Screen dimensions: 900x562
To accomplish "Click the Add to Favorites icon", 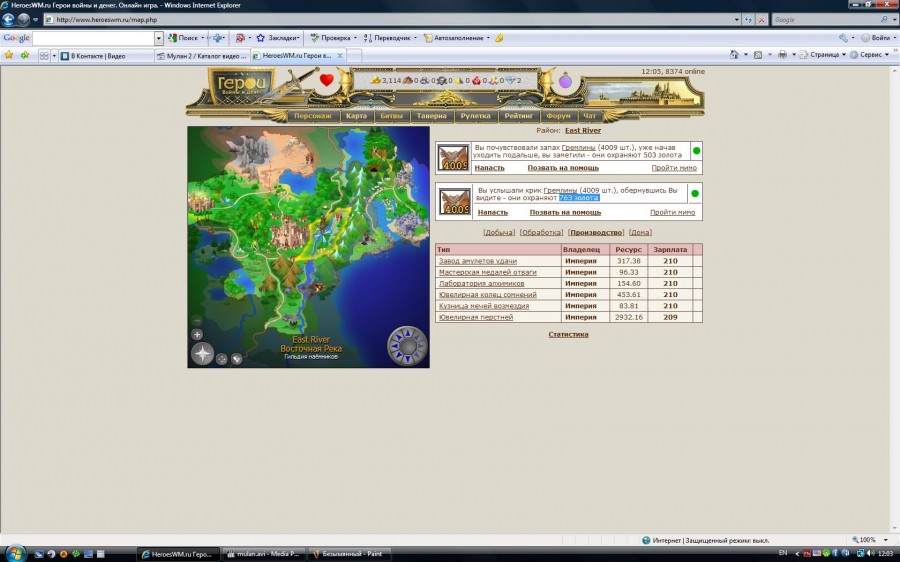I will tap(25, 55).
